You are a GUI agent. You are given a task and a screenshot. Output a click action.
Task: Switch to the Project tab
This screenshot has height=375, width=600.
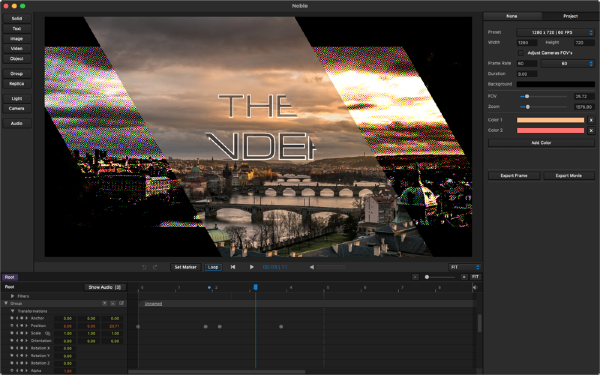[570, 16]
